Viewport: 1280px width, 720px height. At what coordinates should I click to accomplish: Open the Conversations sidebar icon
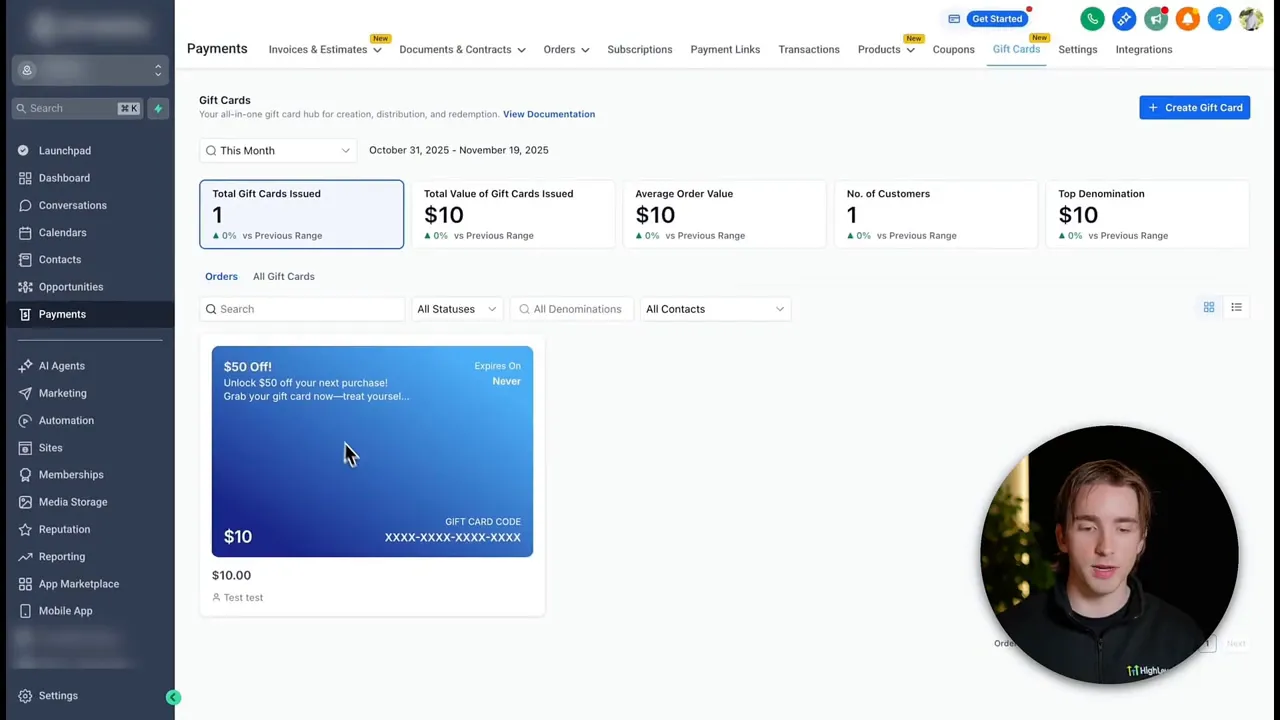(x=25, y=205)
